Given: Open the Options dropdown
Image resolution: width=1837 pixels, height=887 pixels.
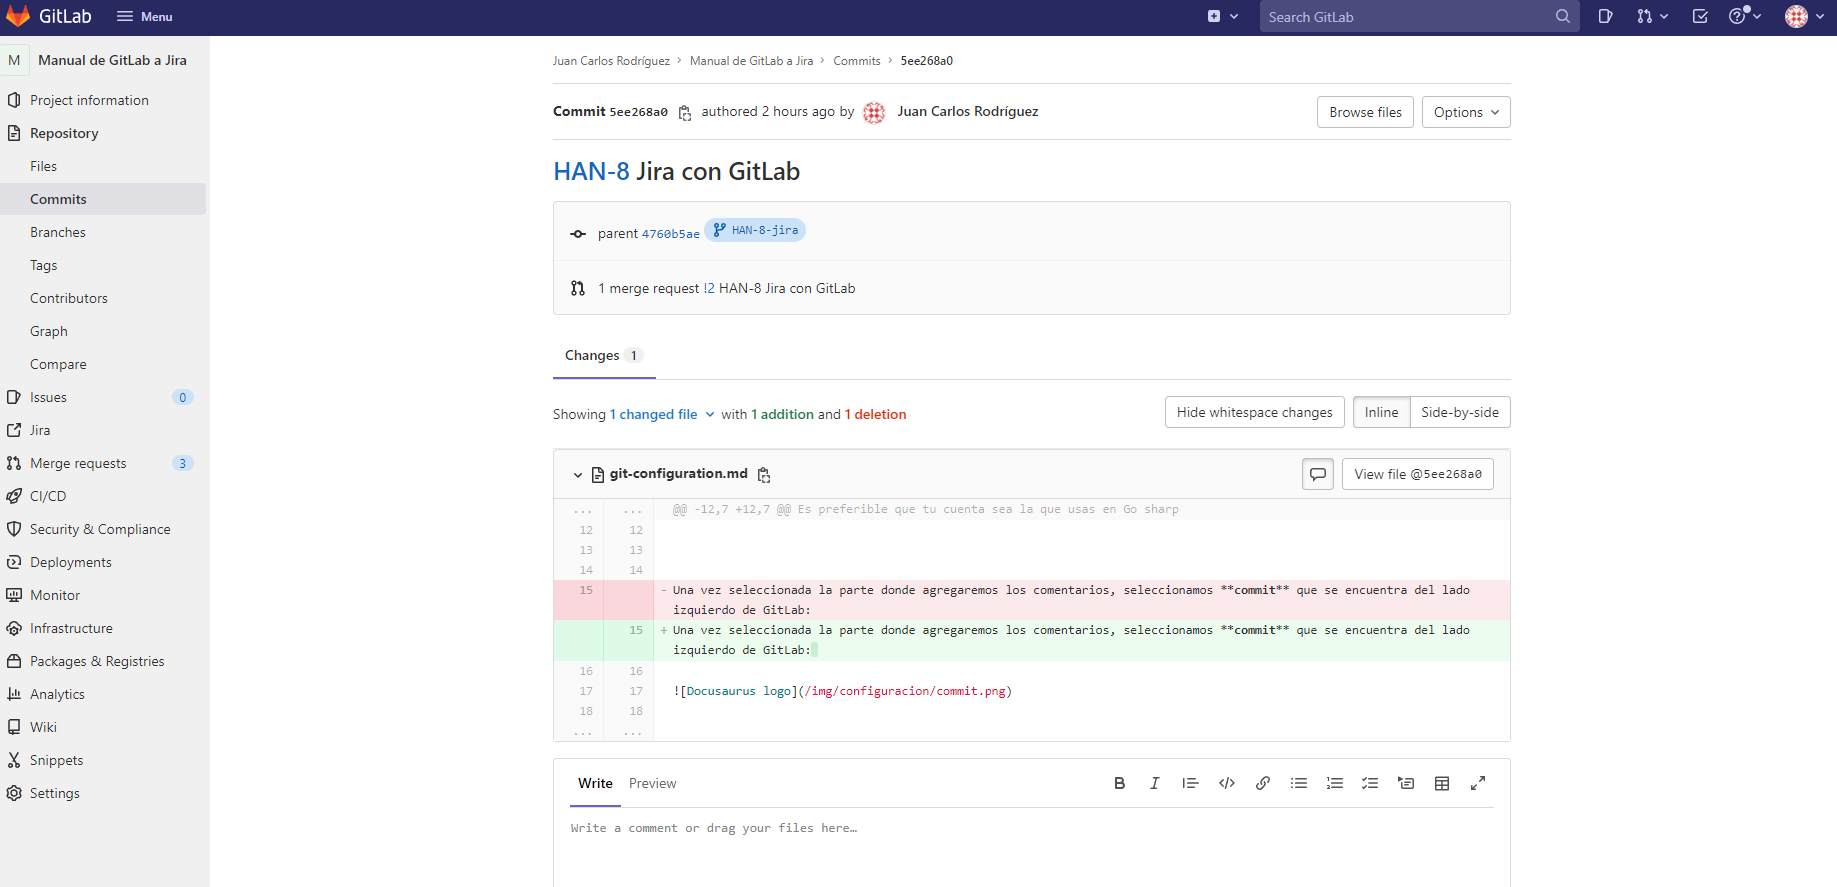Looking at the screenshot, I should [x=1466, y=112].
